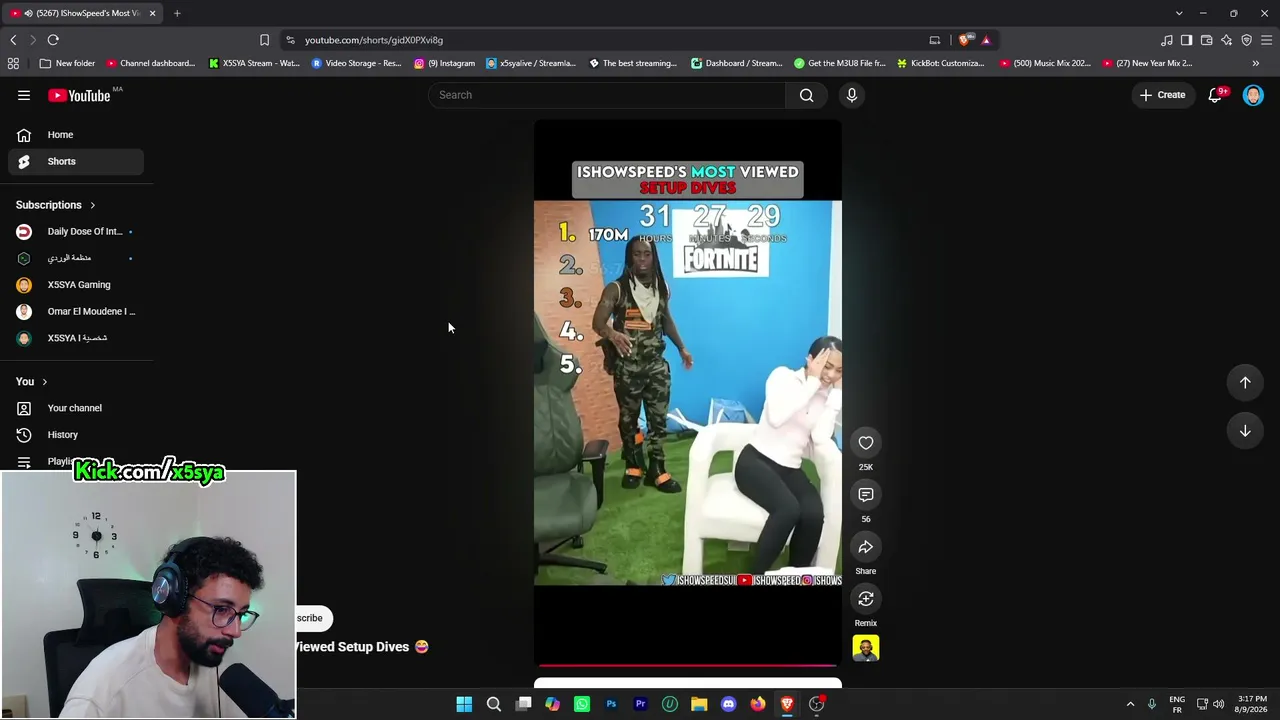Screen dimensions: 1280x720
Task: Open the volume control in tray
Action: click(x=1218, y=704)
